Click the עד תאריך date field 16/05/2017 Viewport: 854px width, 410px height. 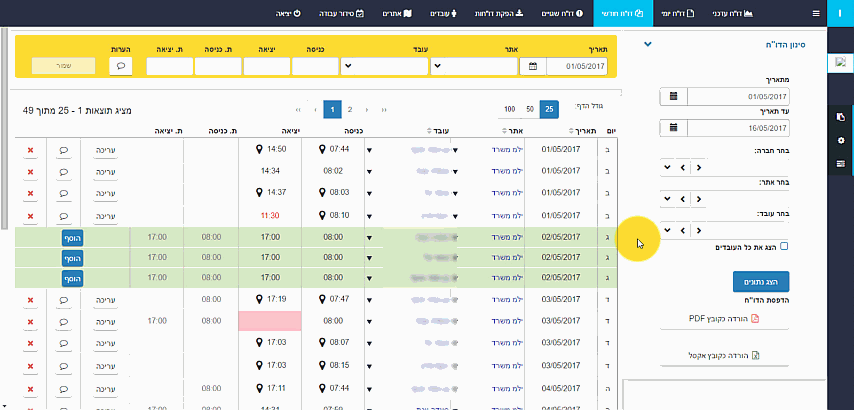click(x=738, y=128)
